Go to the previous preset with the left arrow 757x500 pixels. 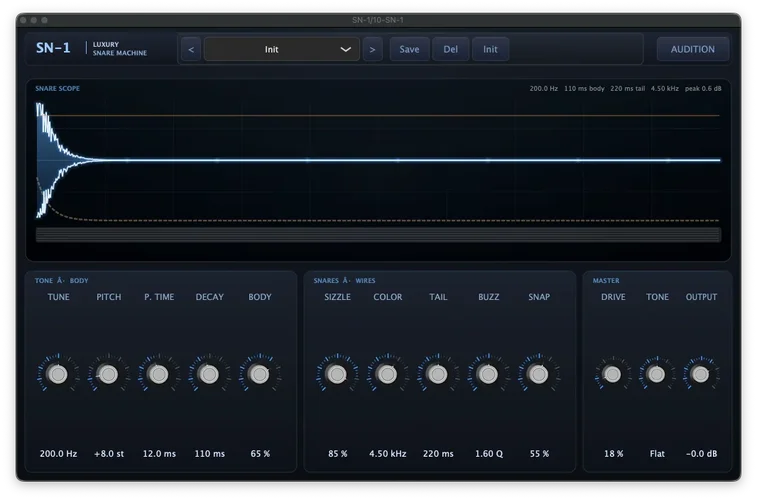tap(191, 49)
